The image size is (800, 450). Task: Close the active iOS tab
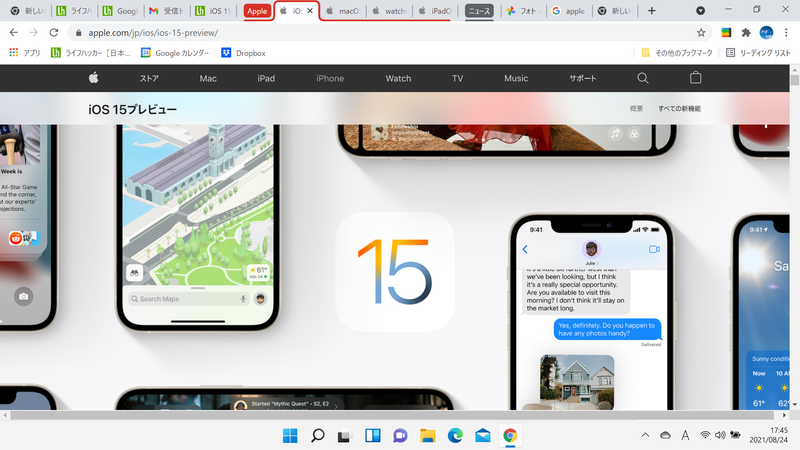point(310,11)
